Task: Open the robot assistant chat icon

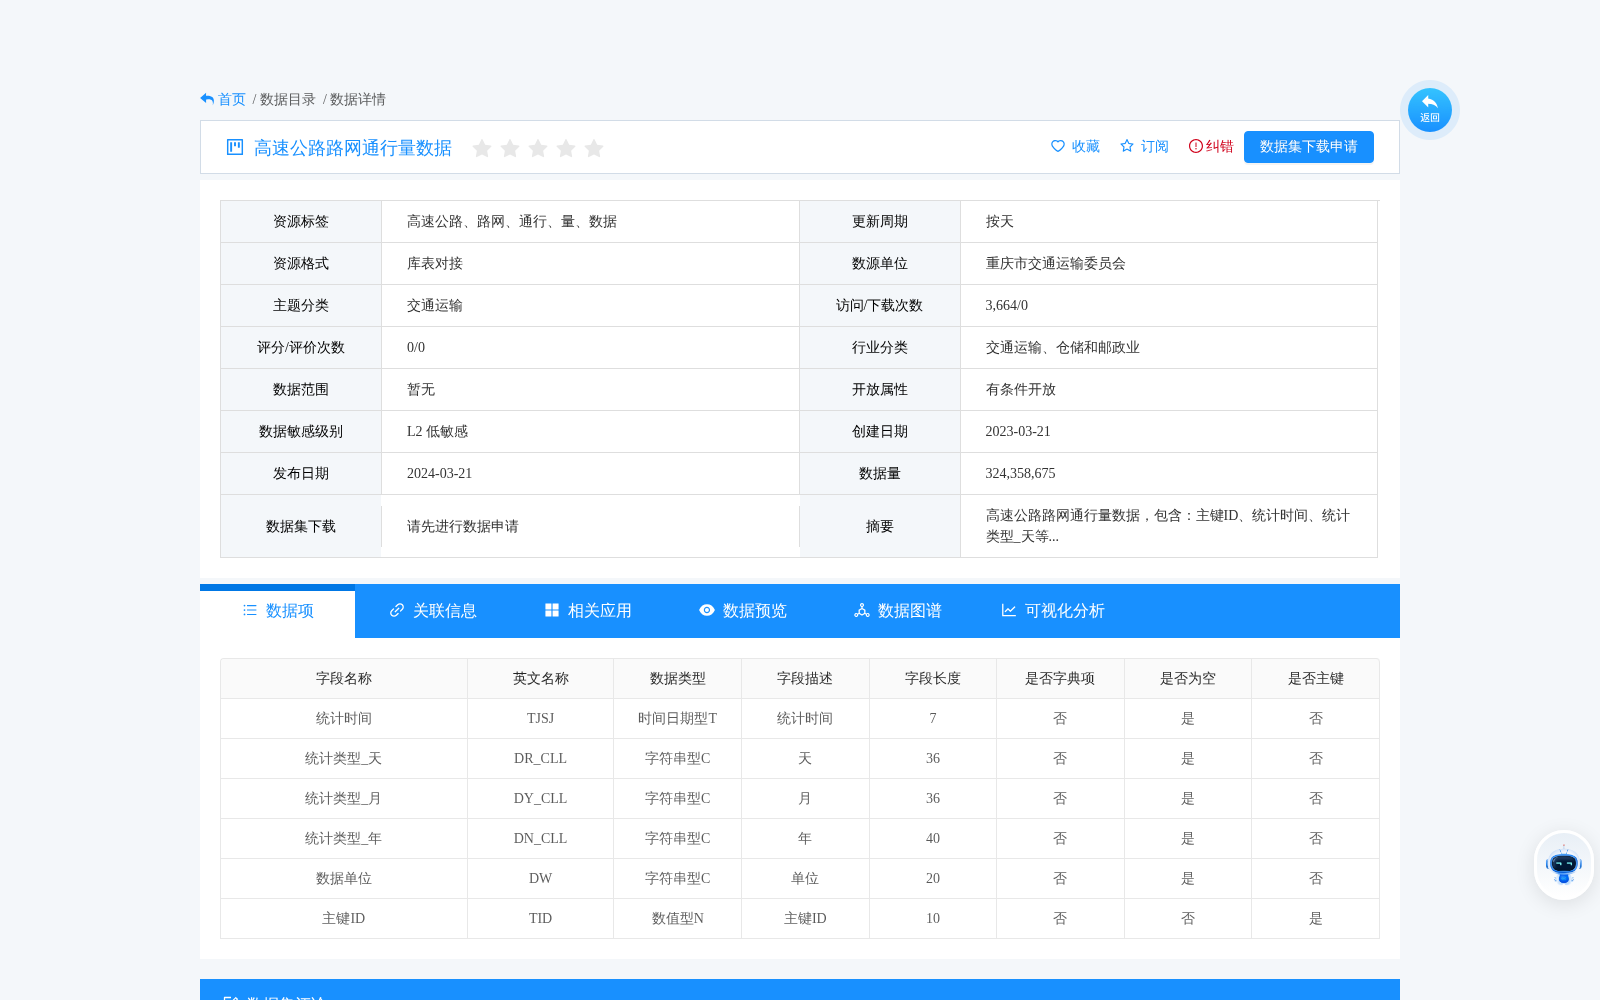Action: point(1564,865)
